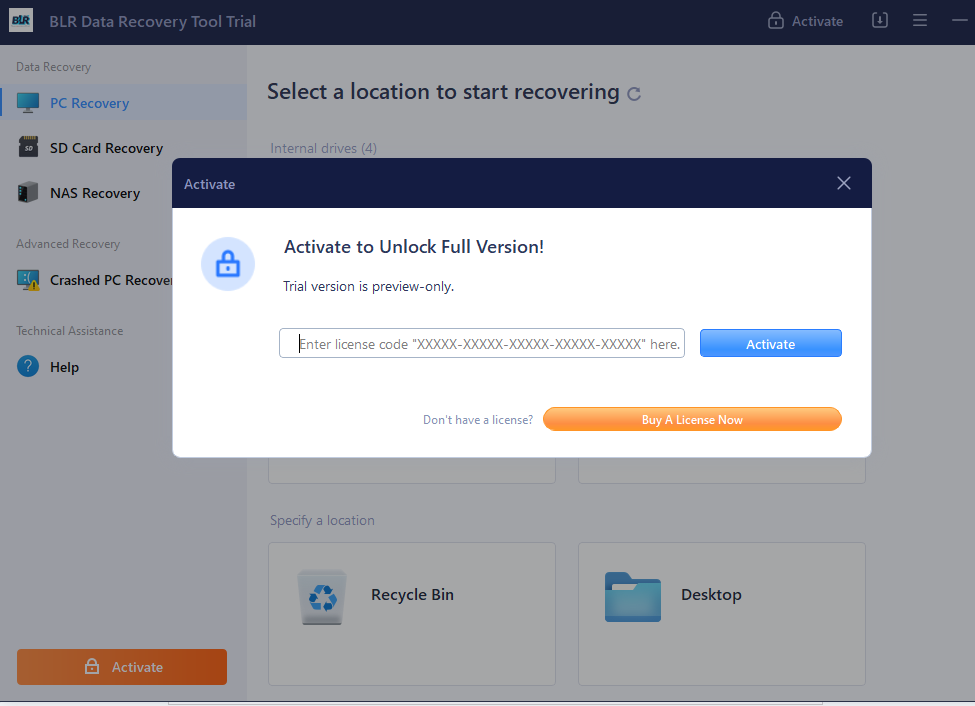Select the Recycle Bin location
The image size is (975, 706).
point(412,614)
